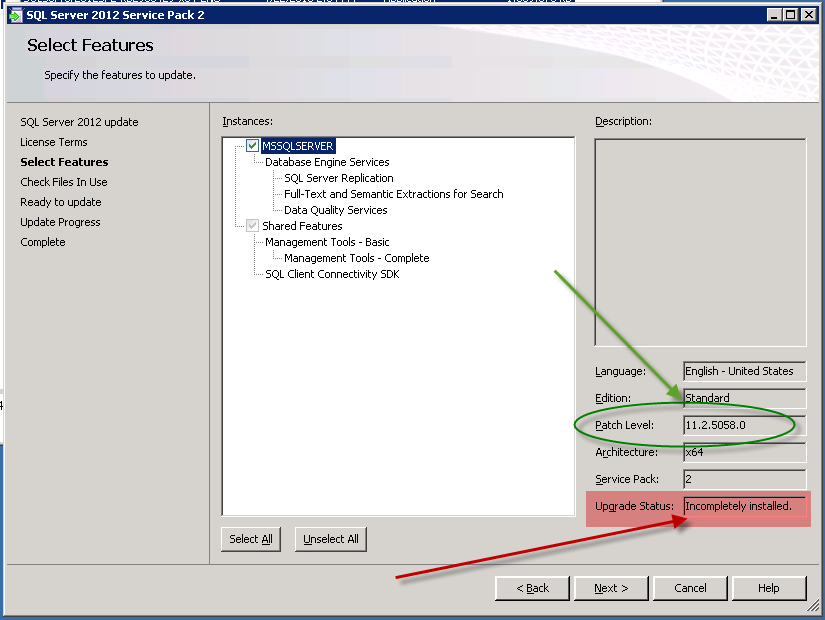Click the License Terms step
Viewport: 825px width, 620px height.
point(54,142)
